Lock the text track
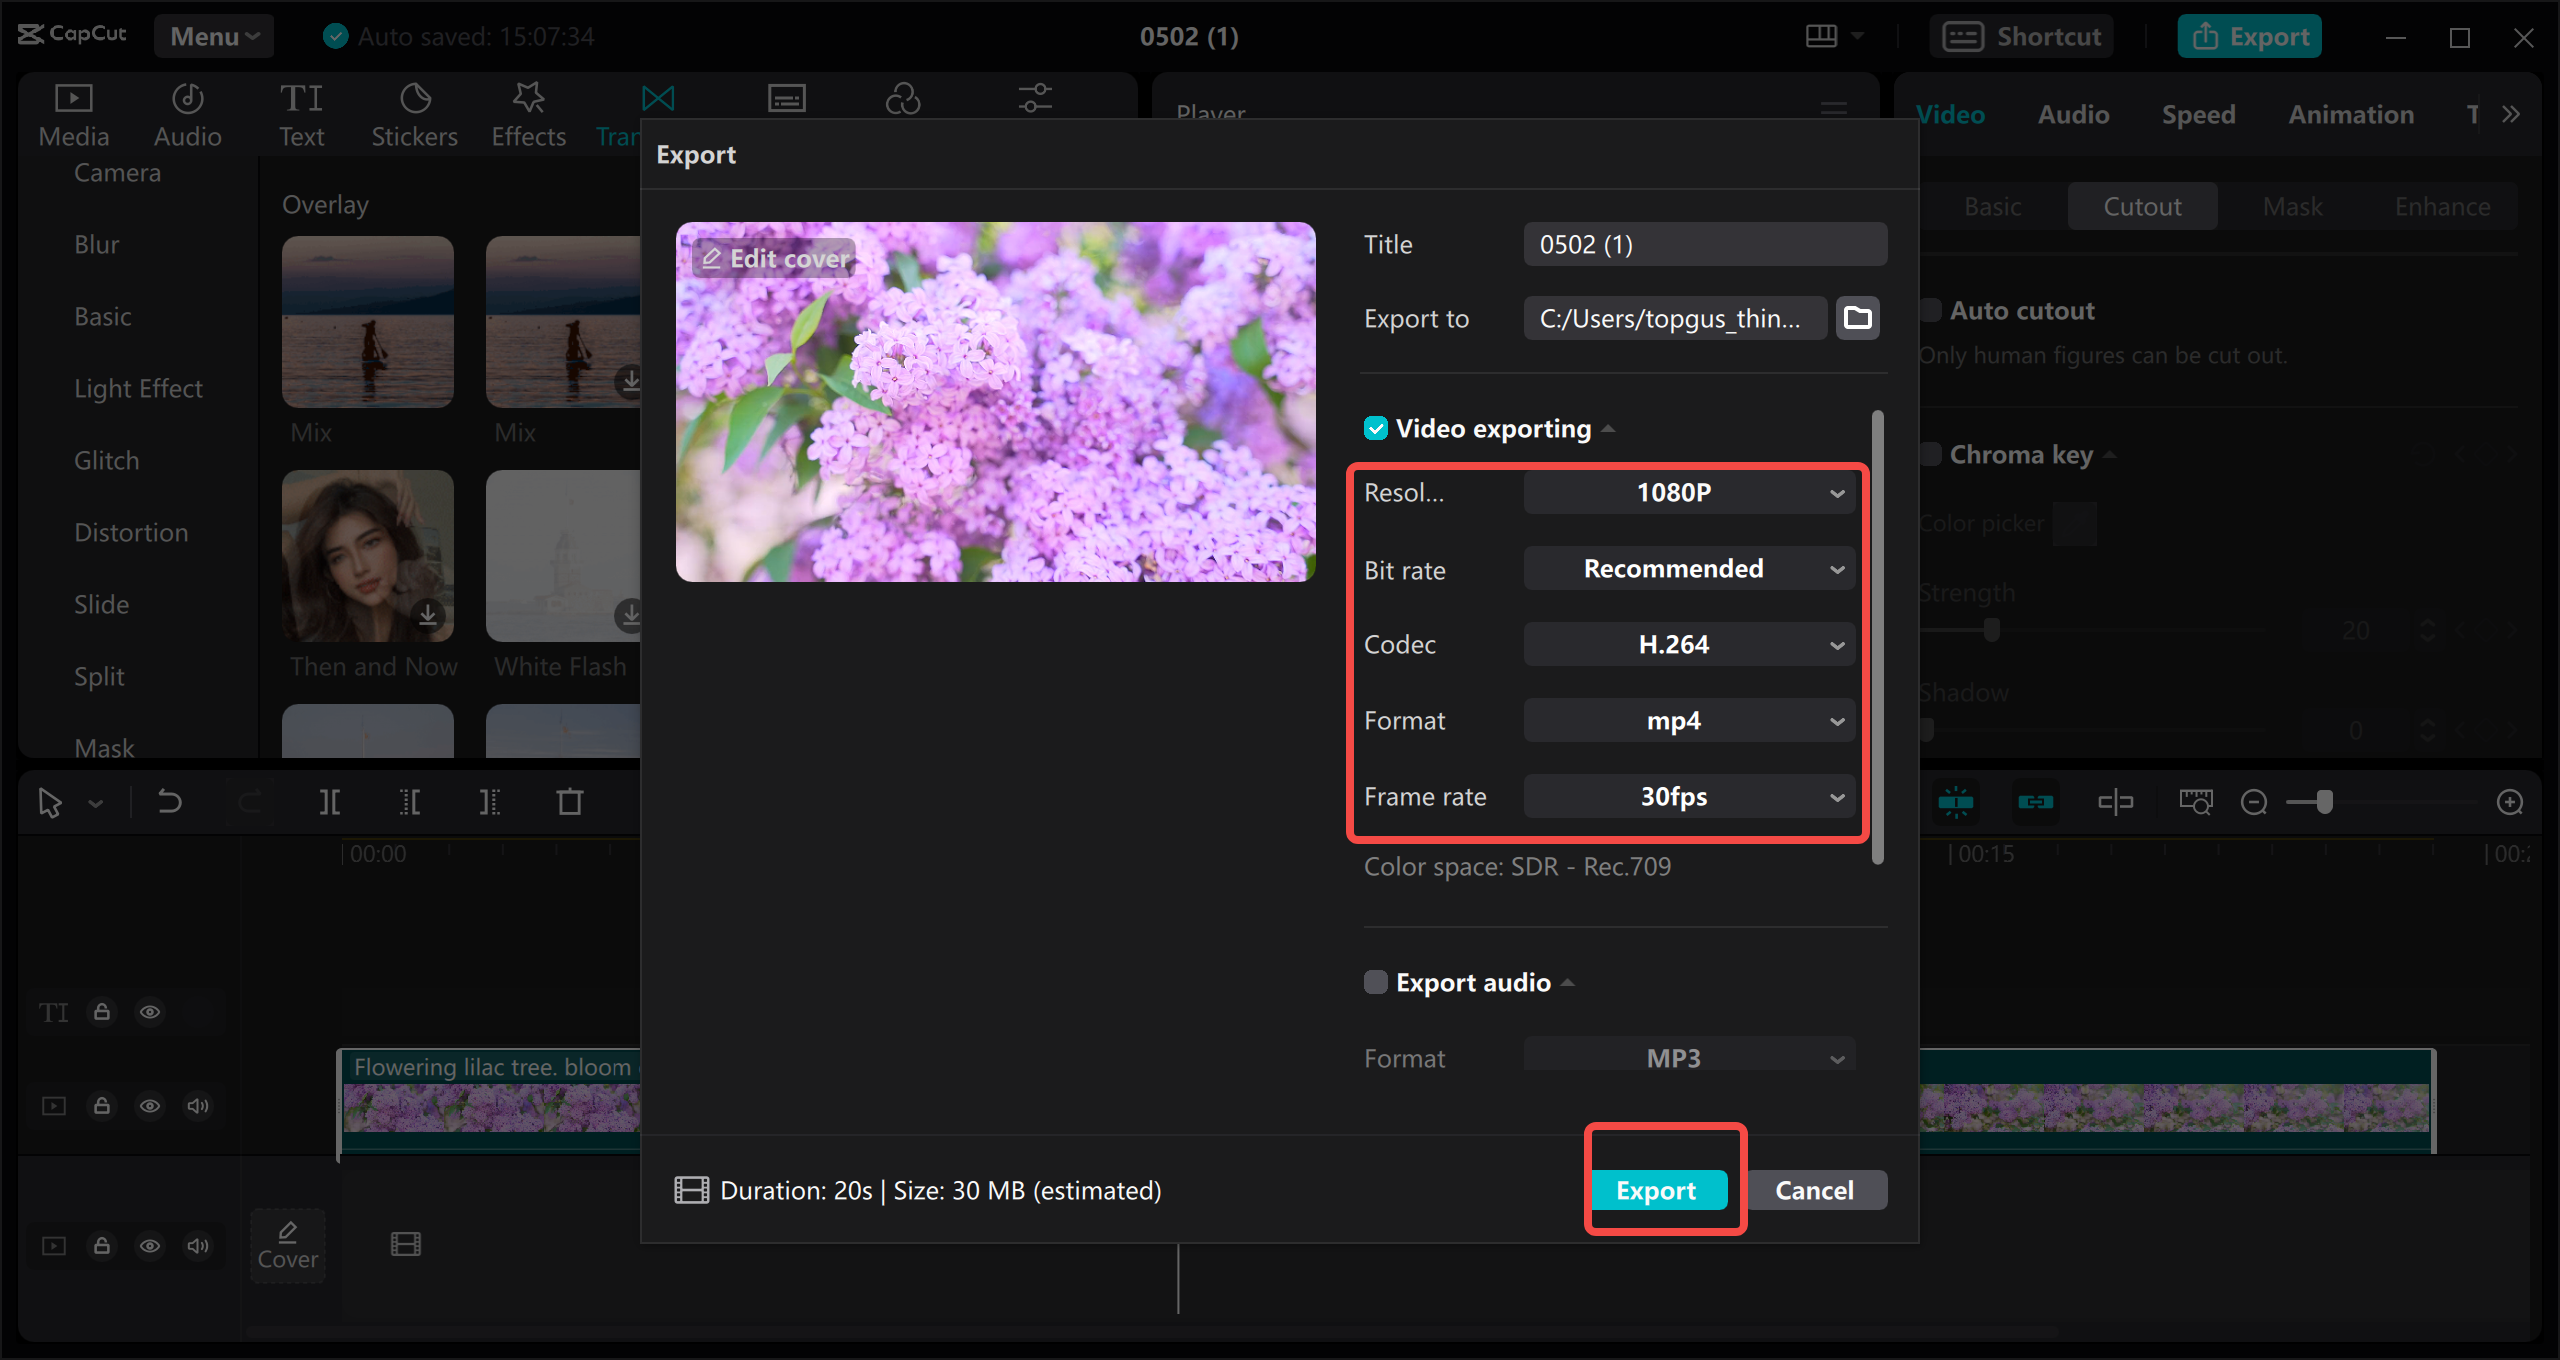This screenshot has height=1360, width=2560. (x=102, y=1012)
